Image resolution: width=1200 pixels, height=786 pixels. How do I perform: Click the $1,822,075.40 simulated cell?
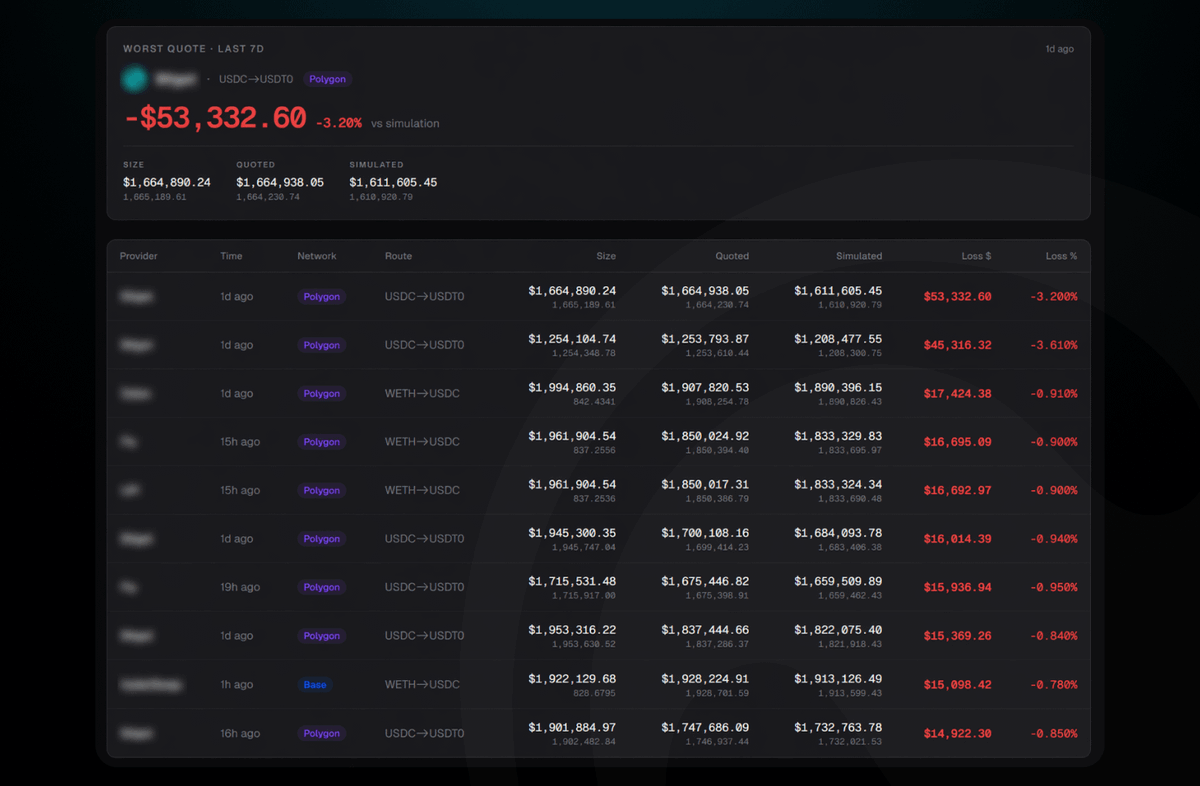pos(838,630)
